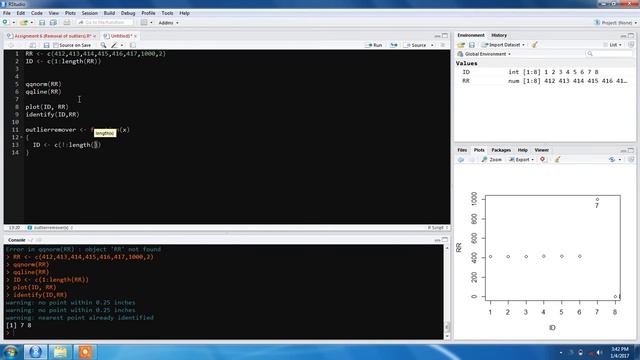
Task: Click the Compile Report notebook icon
Action: tap(133, 45)
